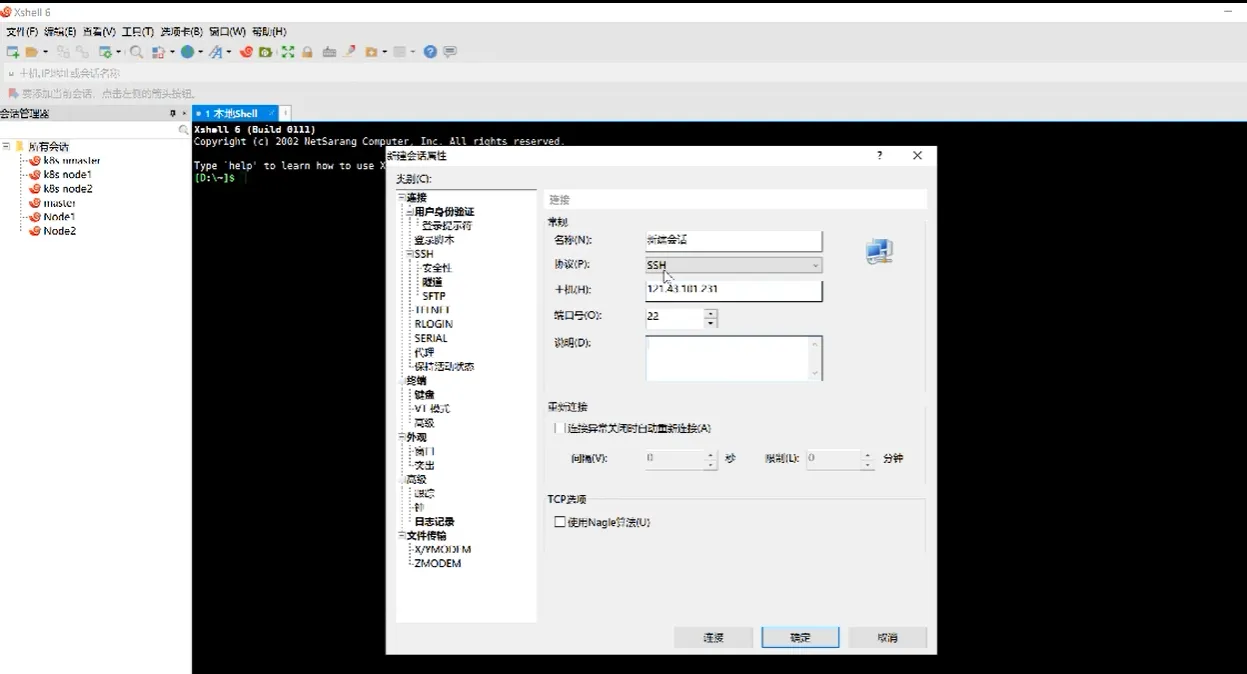Select RLOGIN in the category tree
This screenshot has height=674, width=1247.
click(x=434, y=325)
